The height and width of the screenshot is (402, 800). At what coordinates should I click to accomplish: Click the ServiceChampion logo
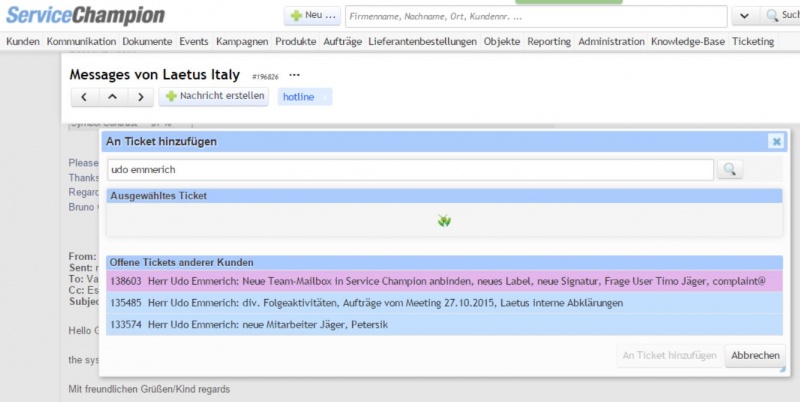pyautogui.click(x=85, y=15)
